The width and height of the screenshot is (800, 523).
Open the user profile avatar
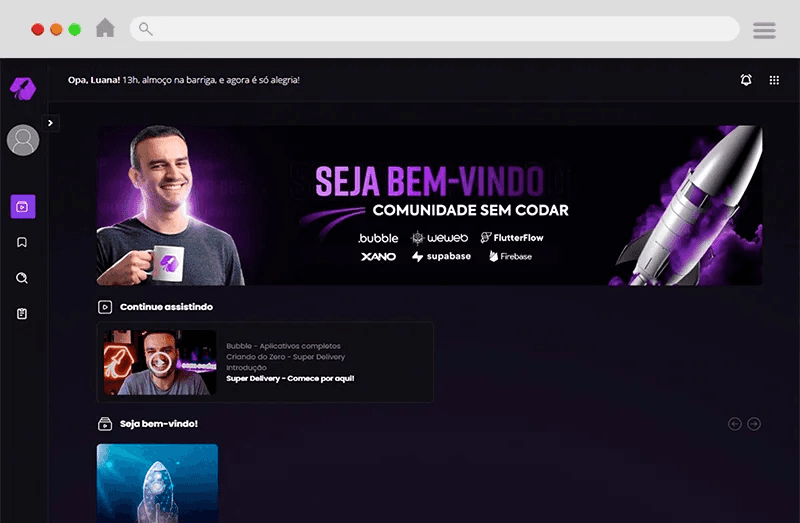click(23, 140)
